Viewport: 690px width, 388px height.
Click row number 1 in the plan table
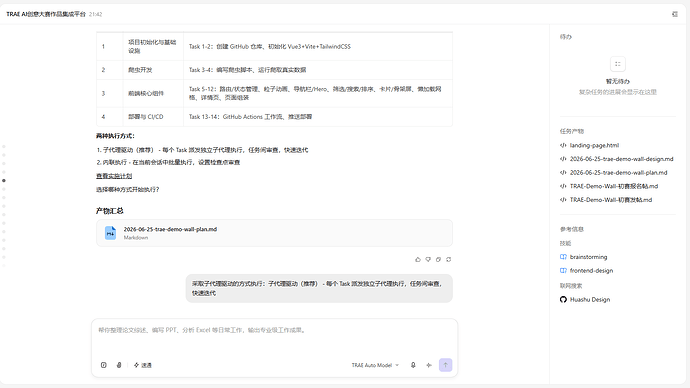tap(103, 47)
